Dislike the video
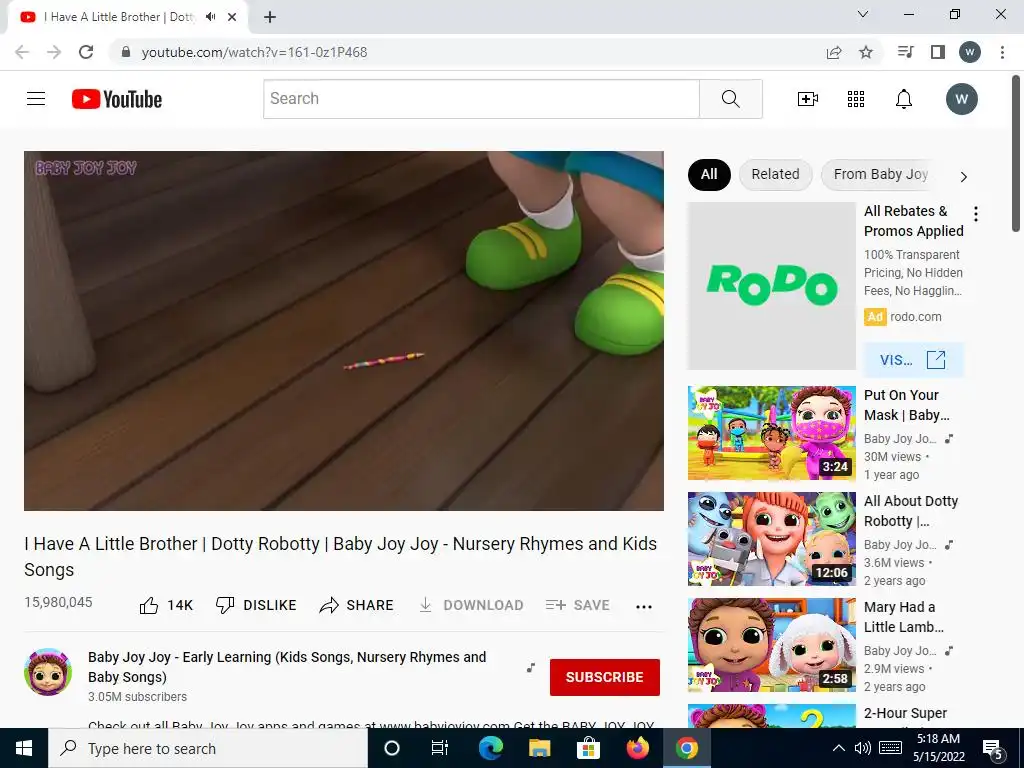This screenshot has width=1024, height=768. click(x=256, y=605)
